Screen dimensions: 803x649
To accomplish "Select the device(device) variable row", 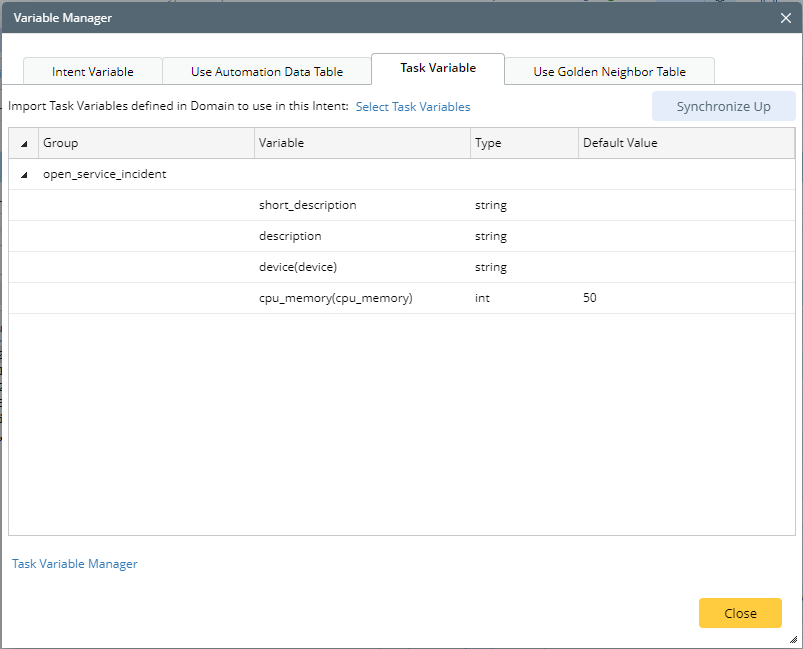I will click(x=298, y=267).
